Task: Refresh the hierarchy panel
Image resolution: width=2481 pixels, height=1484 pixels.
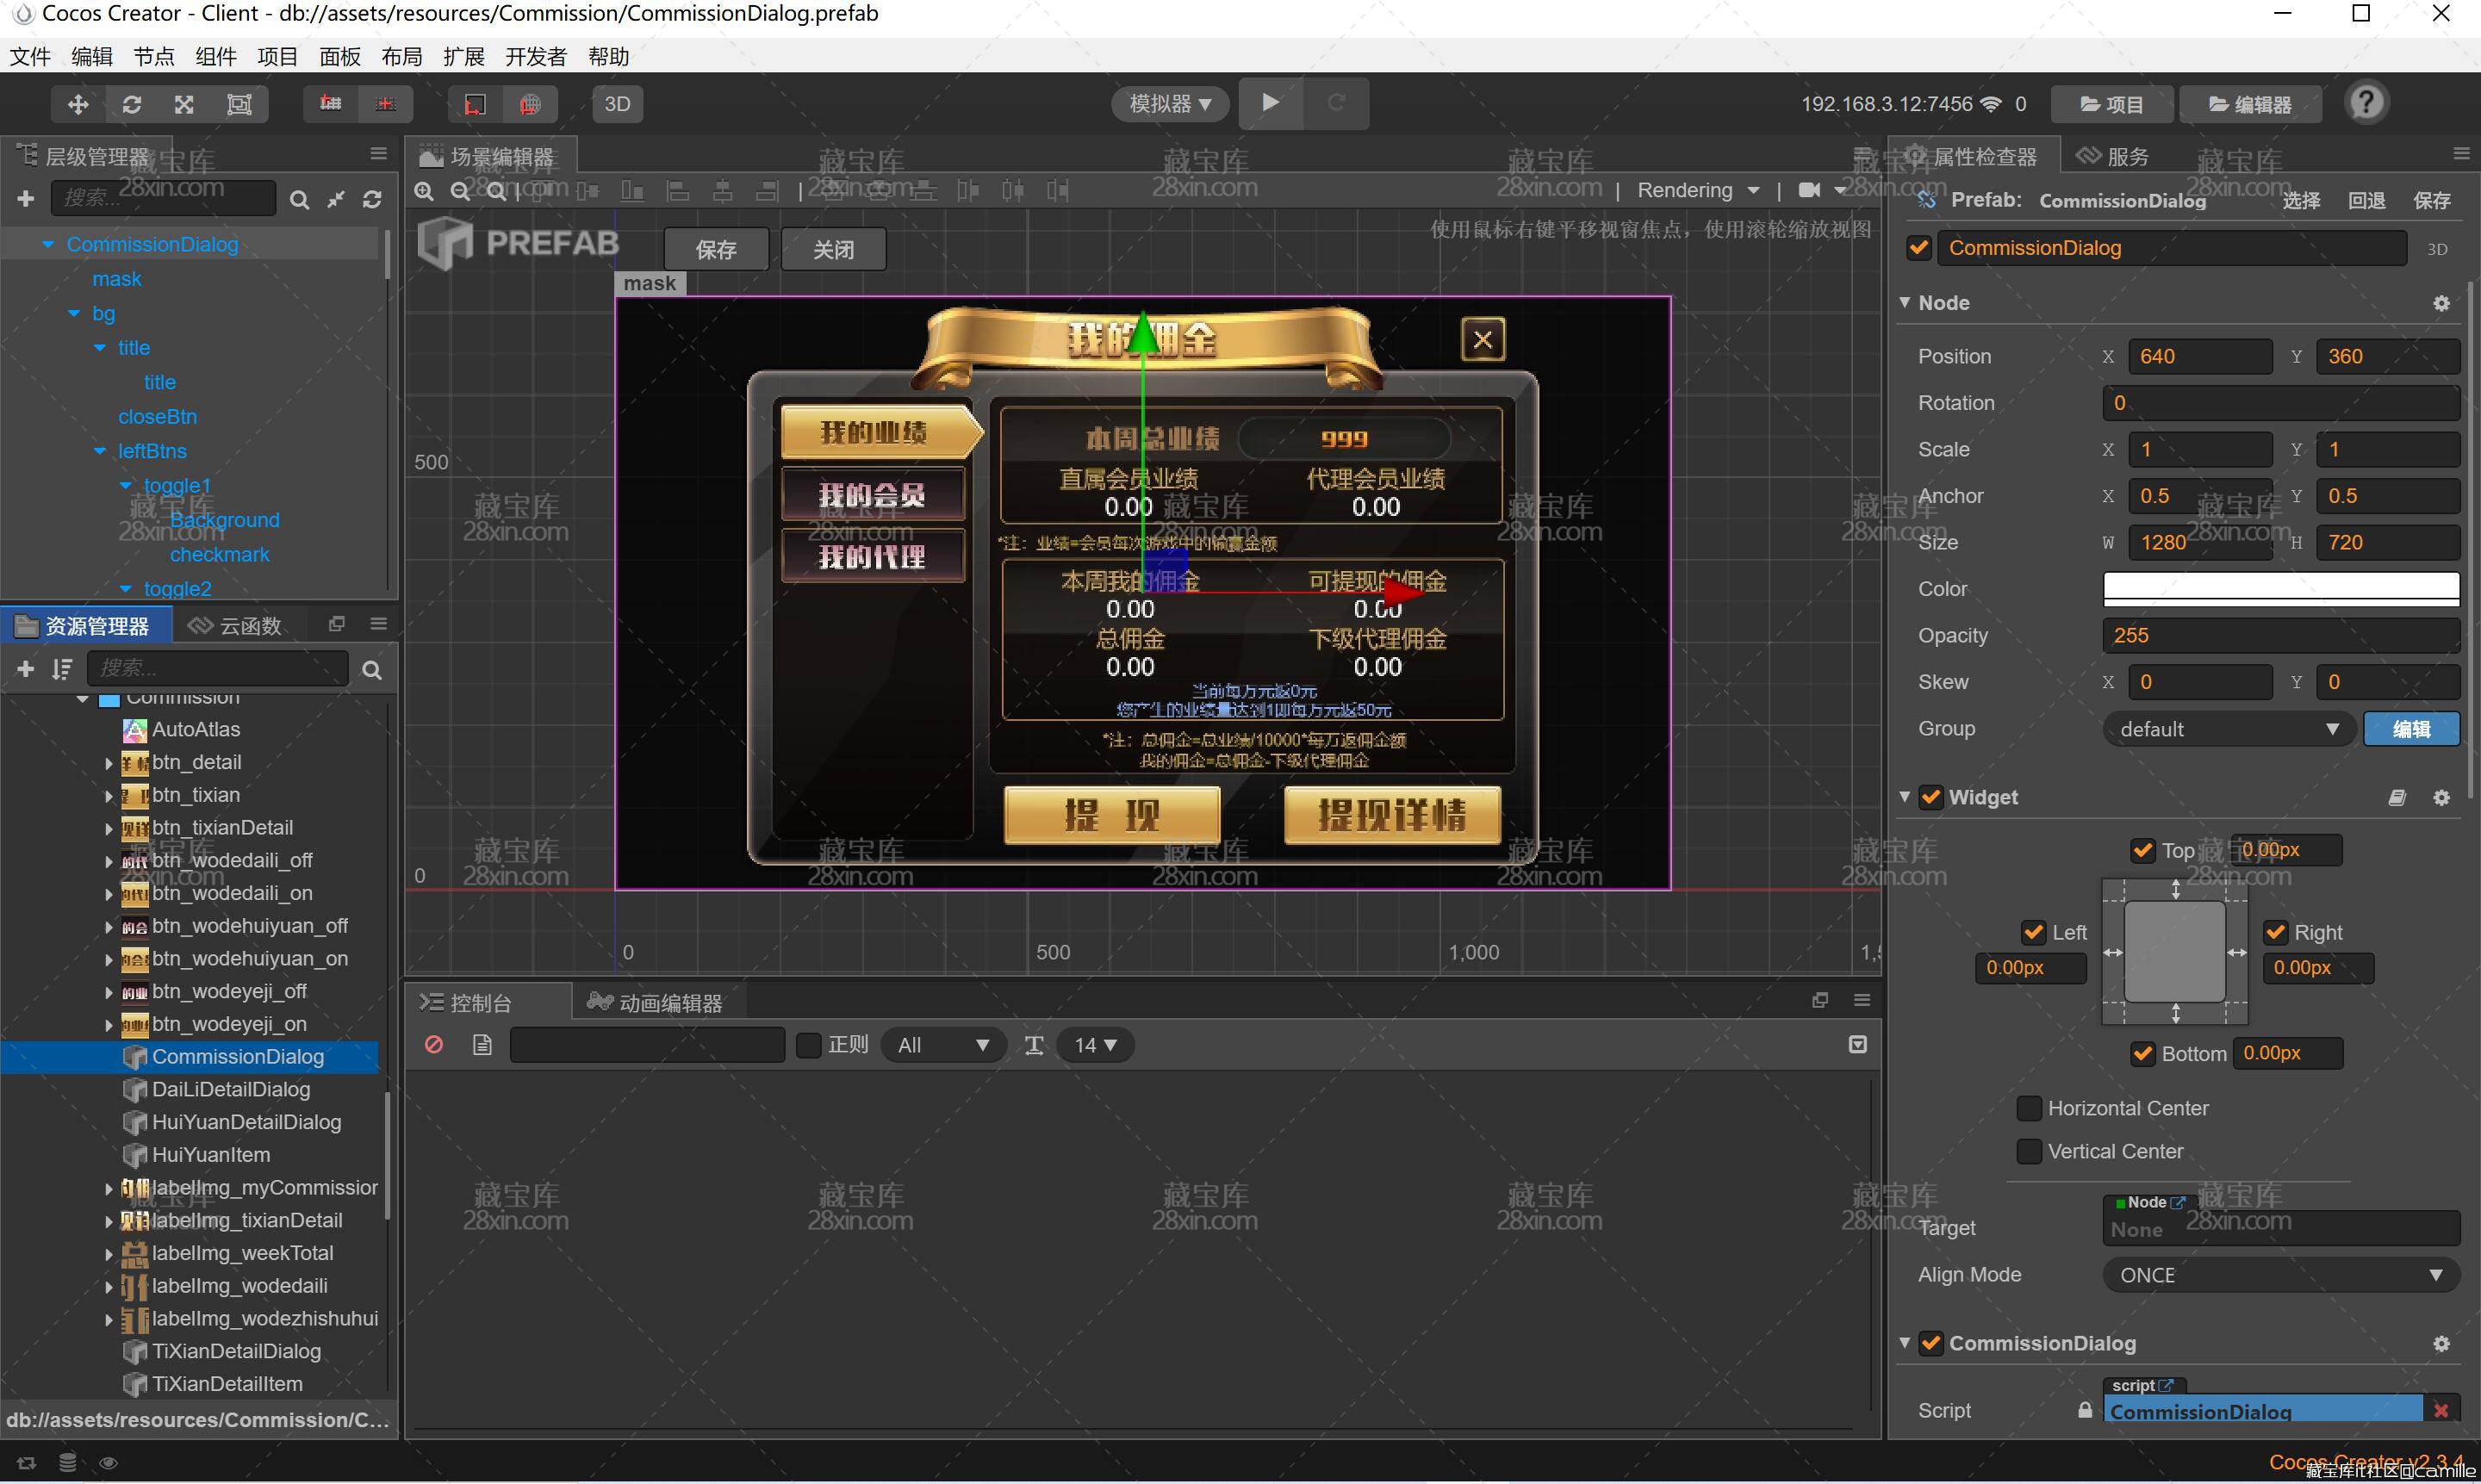Action: (x=372, y=200)
